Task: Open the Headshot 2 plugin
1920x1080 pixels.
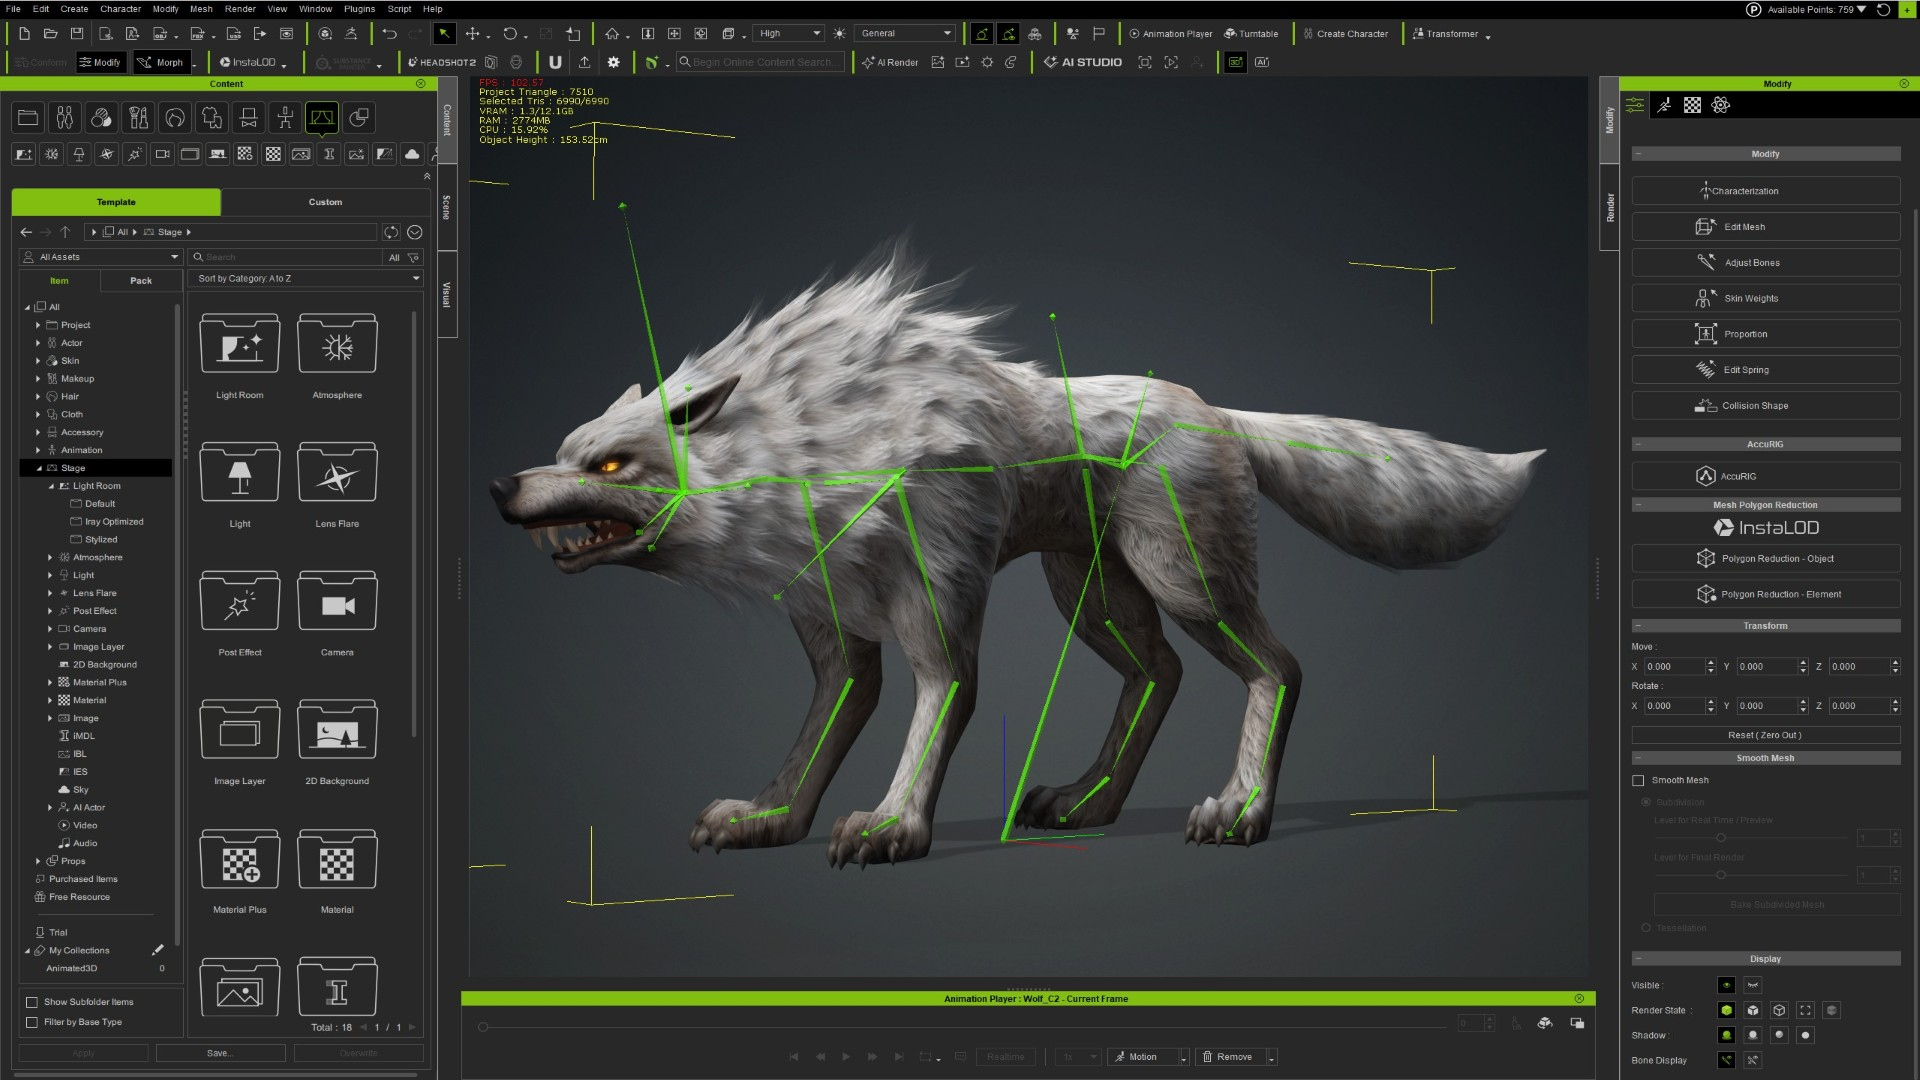Action: pyautogui.click(x=441, y=62)
